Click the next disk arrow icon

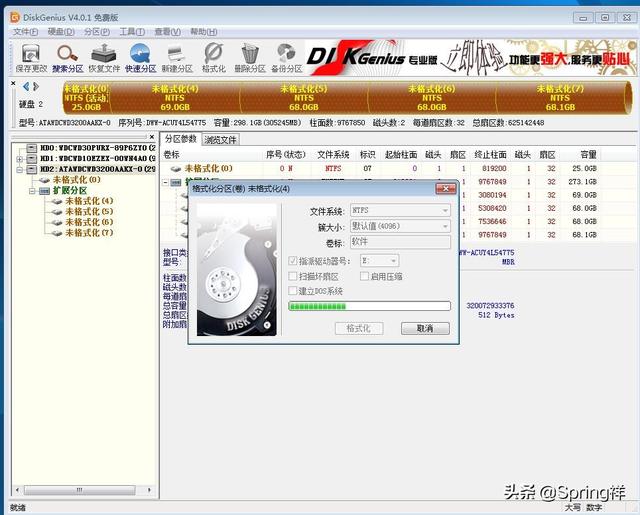coord(36,86)
